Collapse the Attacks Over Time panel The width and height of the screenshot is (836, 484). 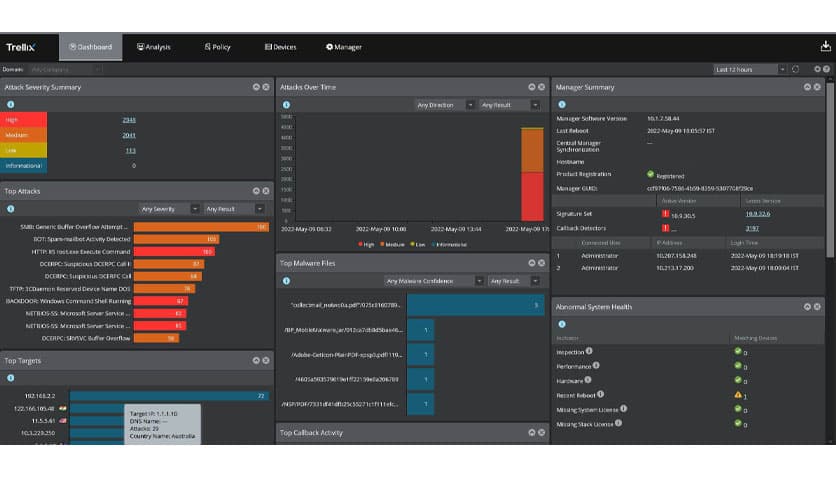(x=532, y=87)
